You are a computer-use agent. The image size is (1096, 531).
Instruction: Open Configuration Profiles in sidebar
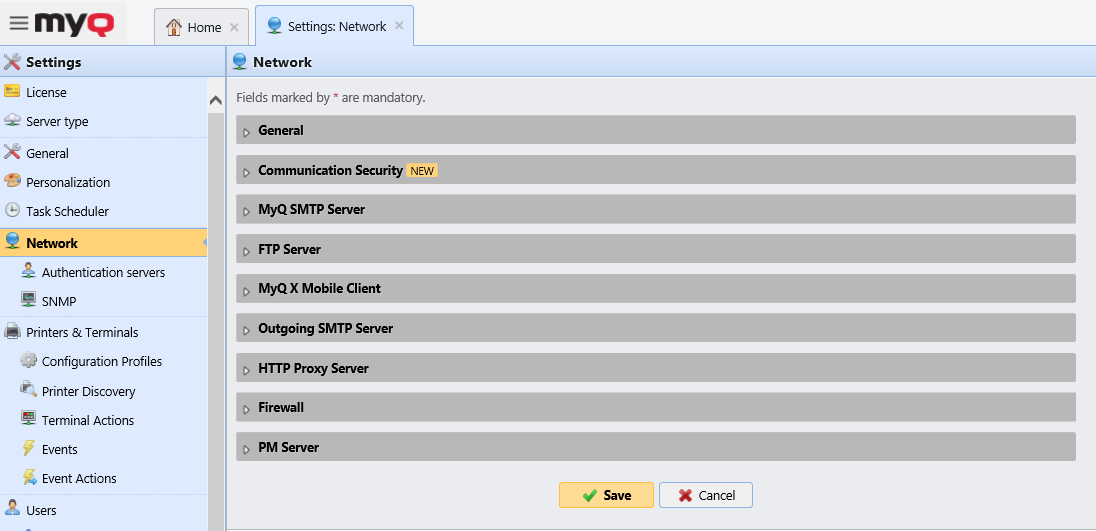(x=101, y=361)
